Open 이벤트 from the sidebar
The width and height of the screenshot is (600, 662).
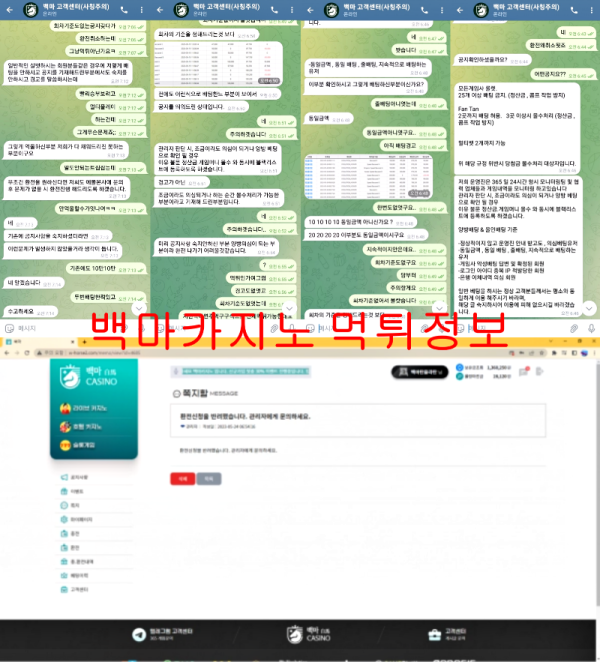pyautogui.click(x=72, y=491)
